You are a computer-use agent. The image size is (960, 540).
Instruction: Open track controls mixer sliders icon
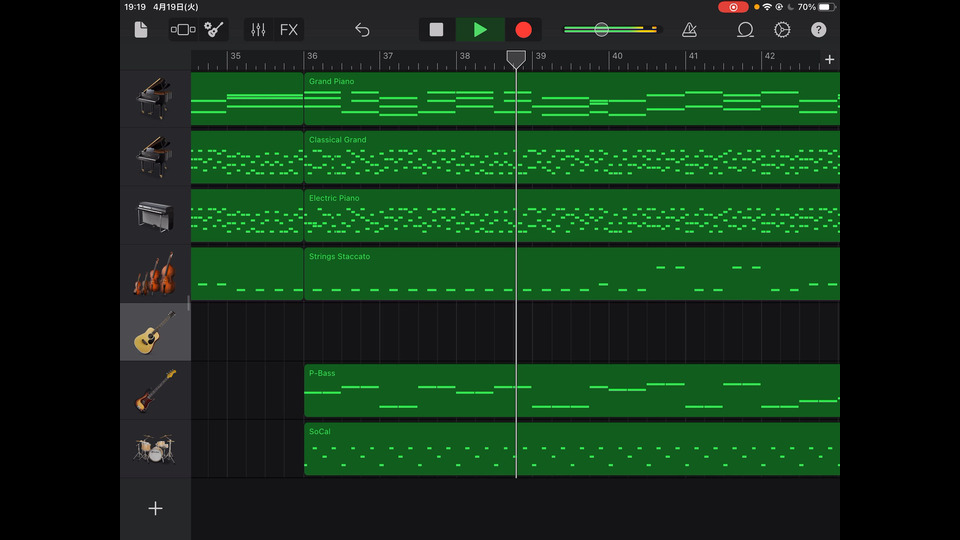258,30
